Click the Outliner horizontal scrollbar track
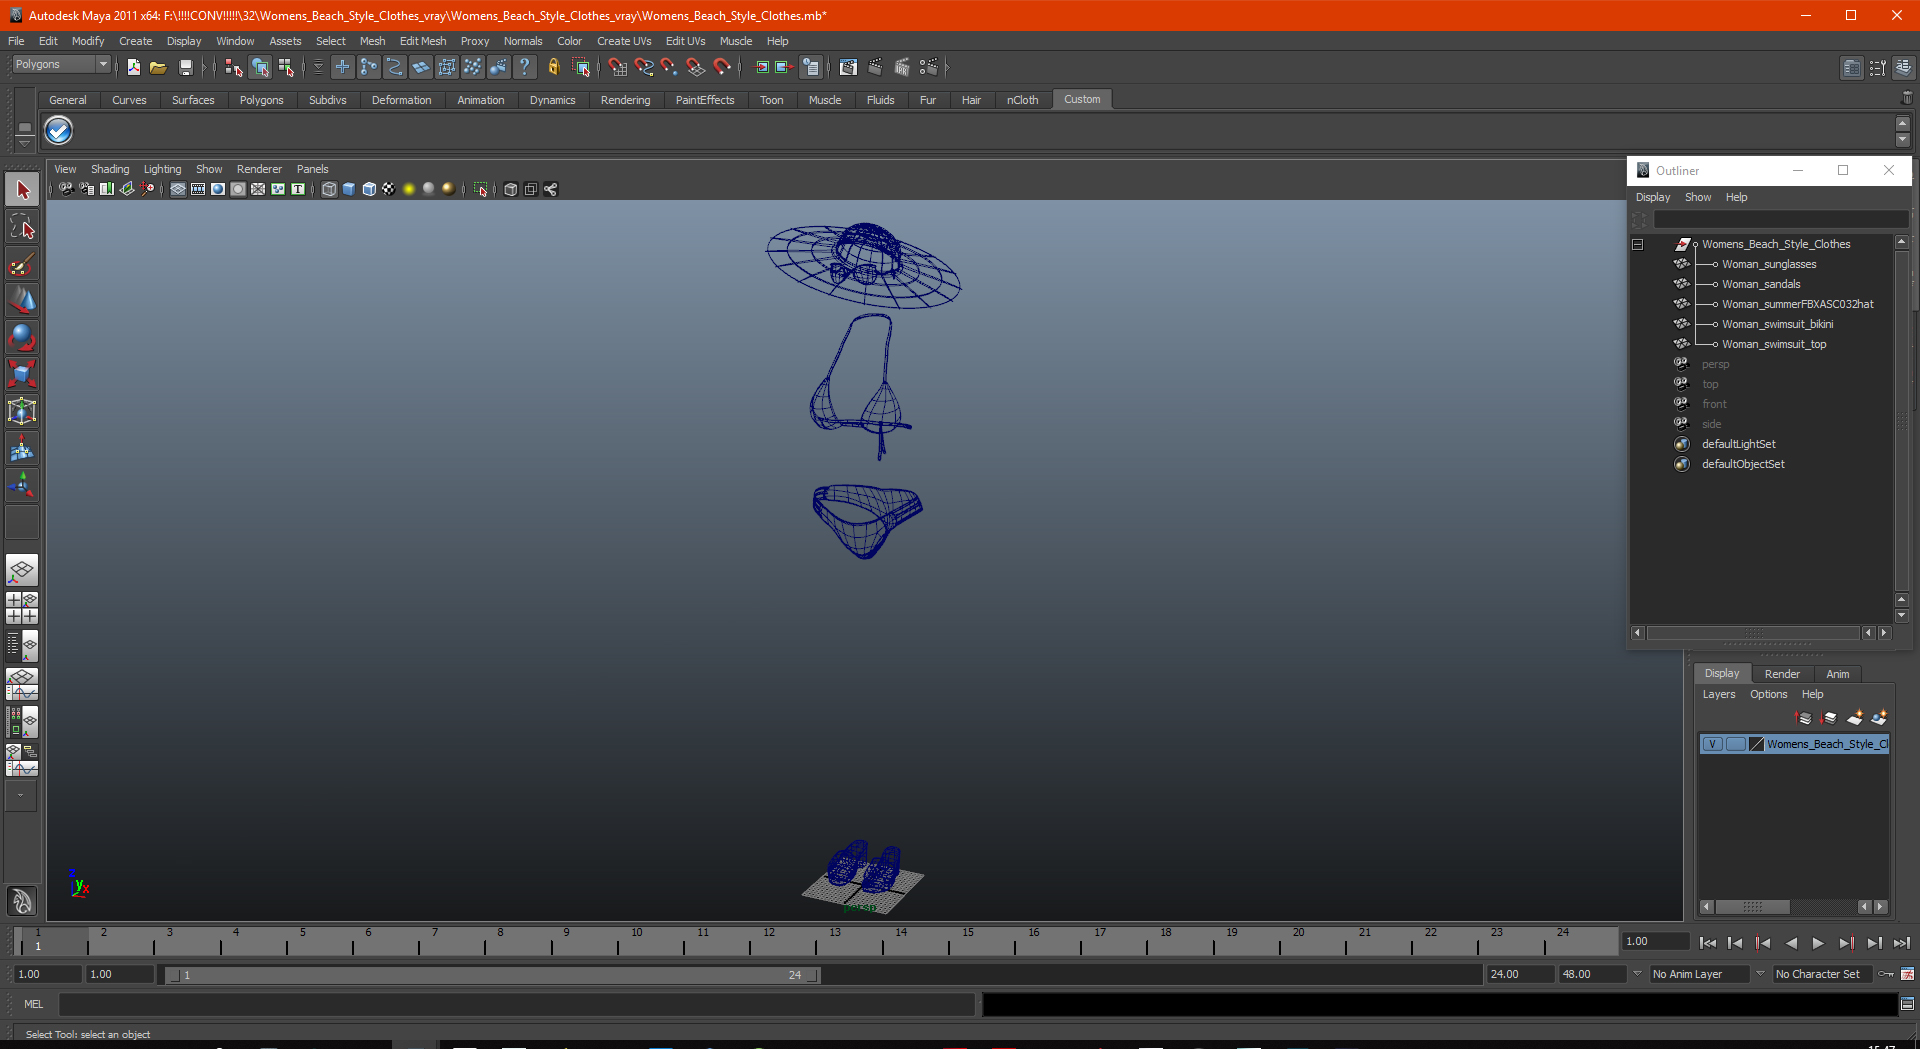 (x=1754, y=633)
